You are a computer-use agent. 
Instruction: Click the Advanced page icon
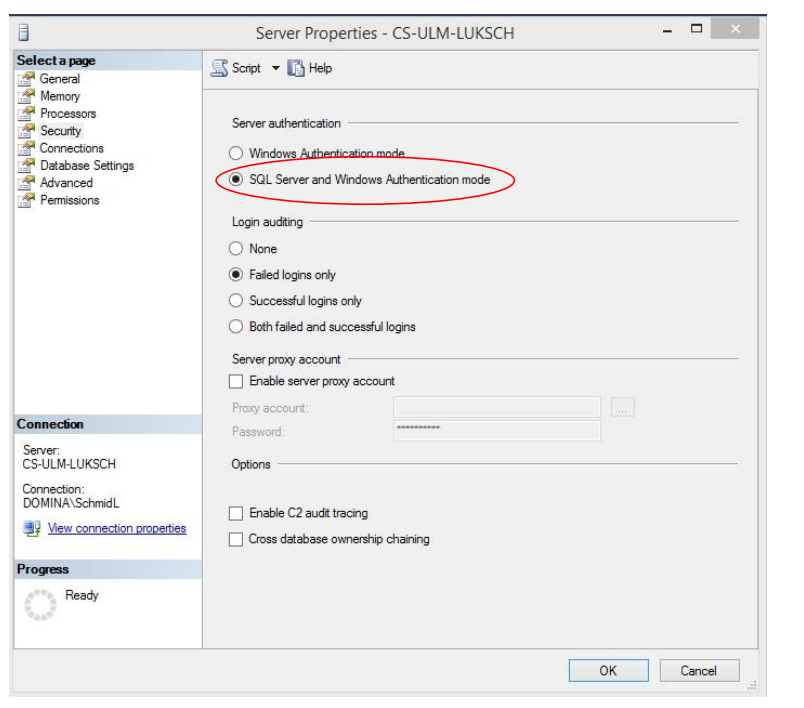(x=27, y=183)
